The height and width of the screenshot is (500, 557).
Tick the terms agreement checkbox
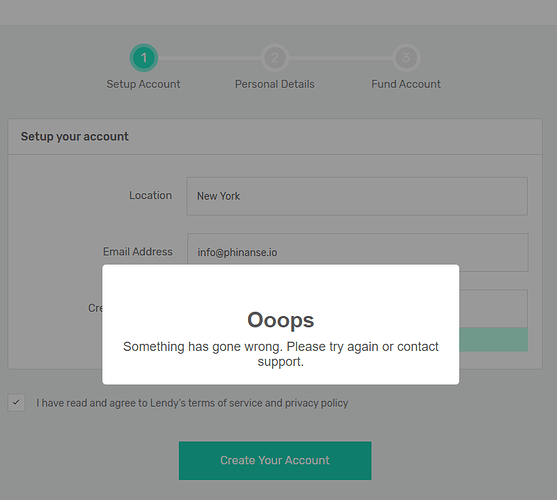tap(16, 403)
